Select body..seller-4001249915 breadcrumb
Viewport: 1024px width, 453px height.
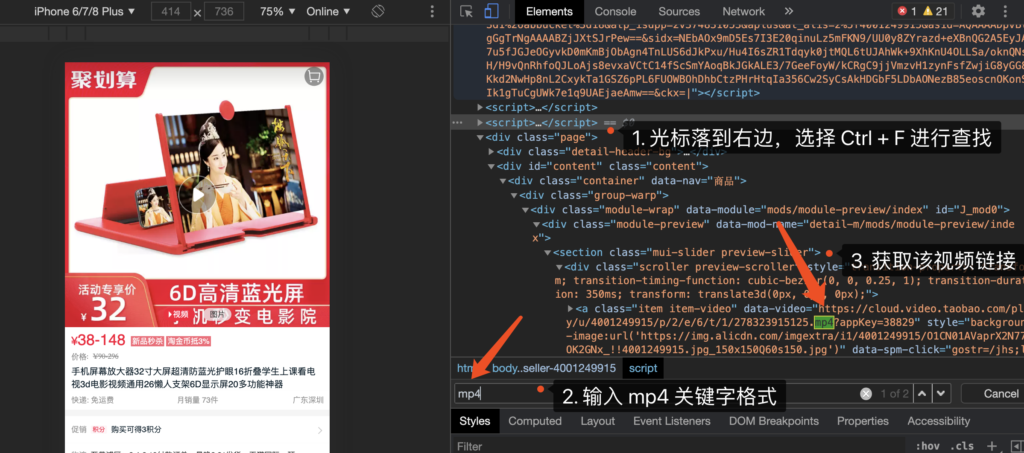(554, 368)
